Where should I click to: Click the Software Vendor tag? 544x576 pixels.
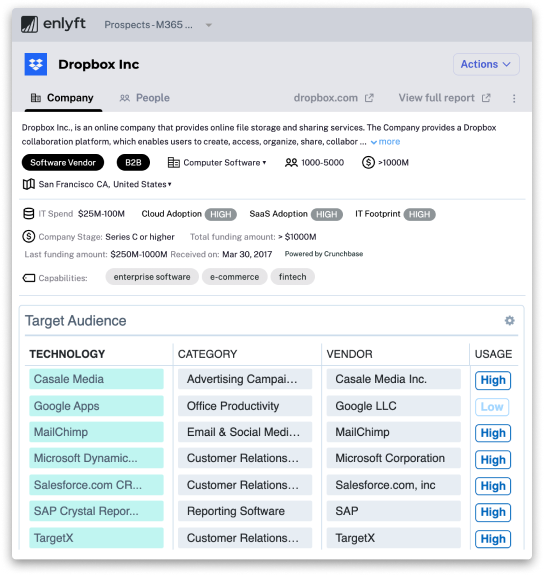tap(63, 163)
